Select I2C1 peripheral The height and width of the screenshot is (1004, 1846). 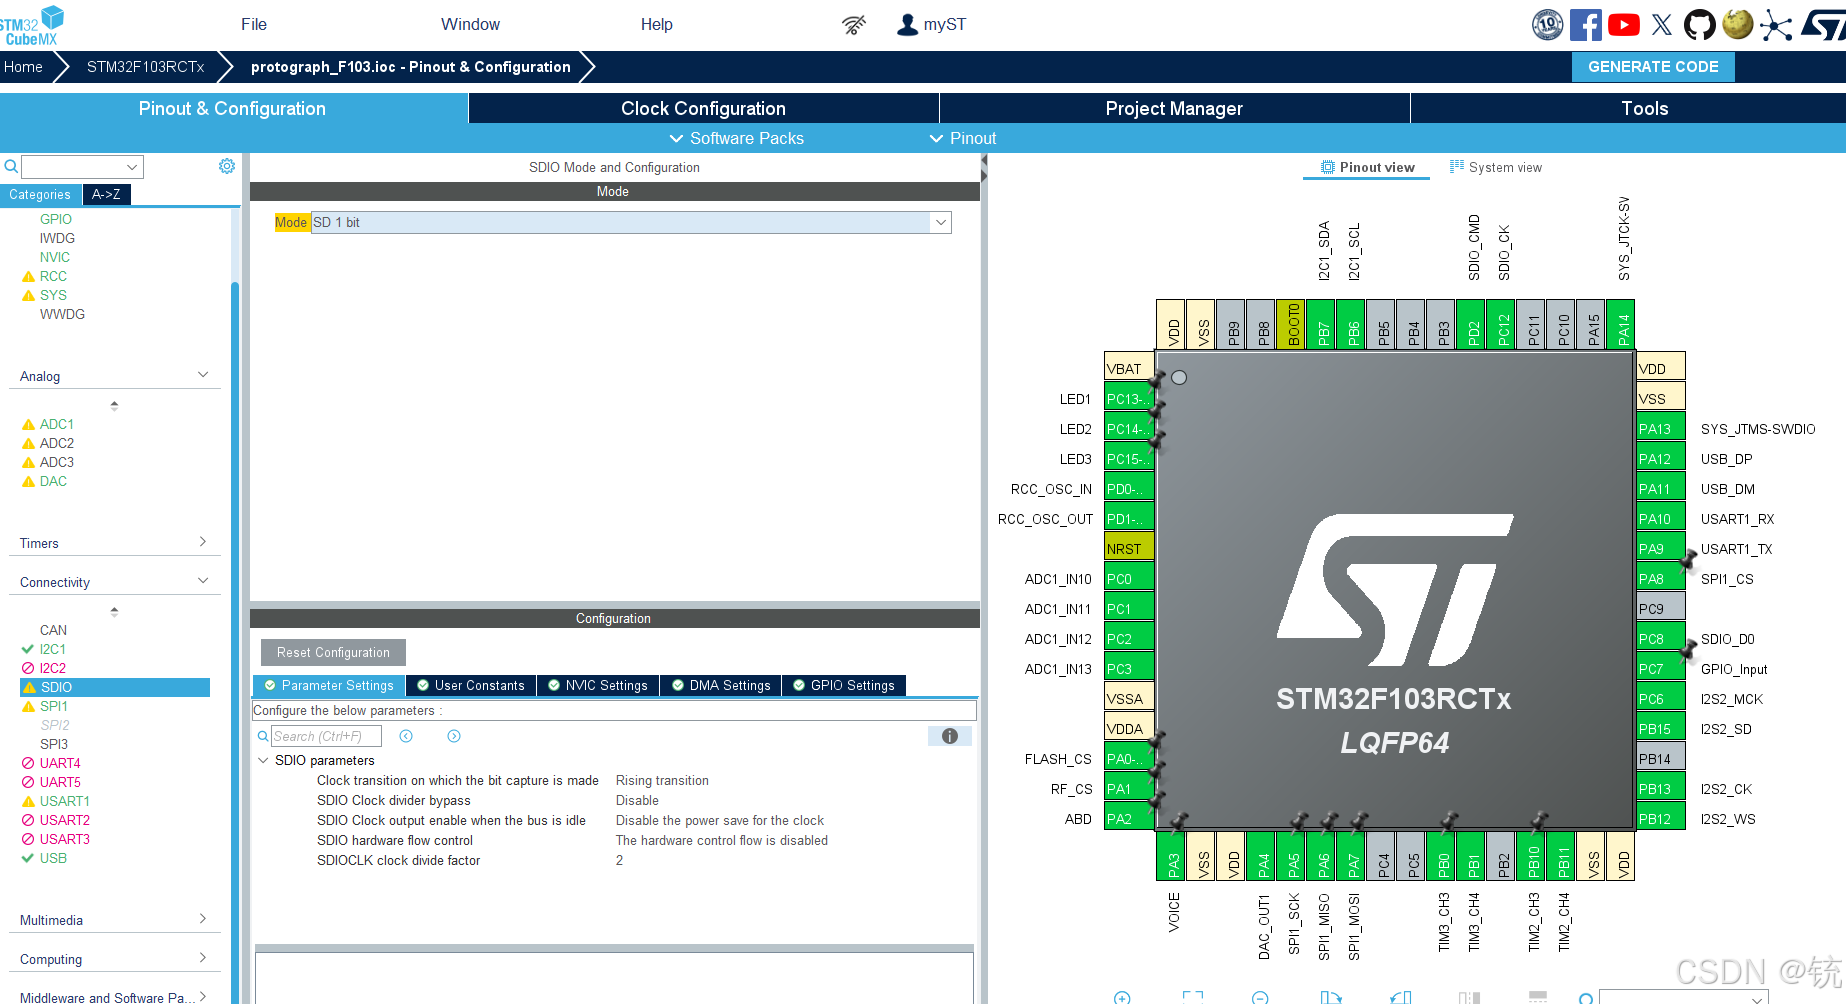click(x=52, y=649)
